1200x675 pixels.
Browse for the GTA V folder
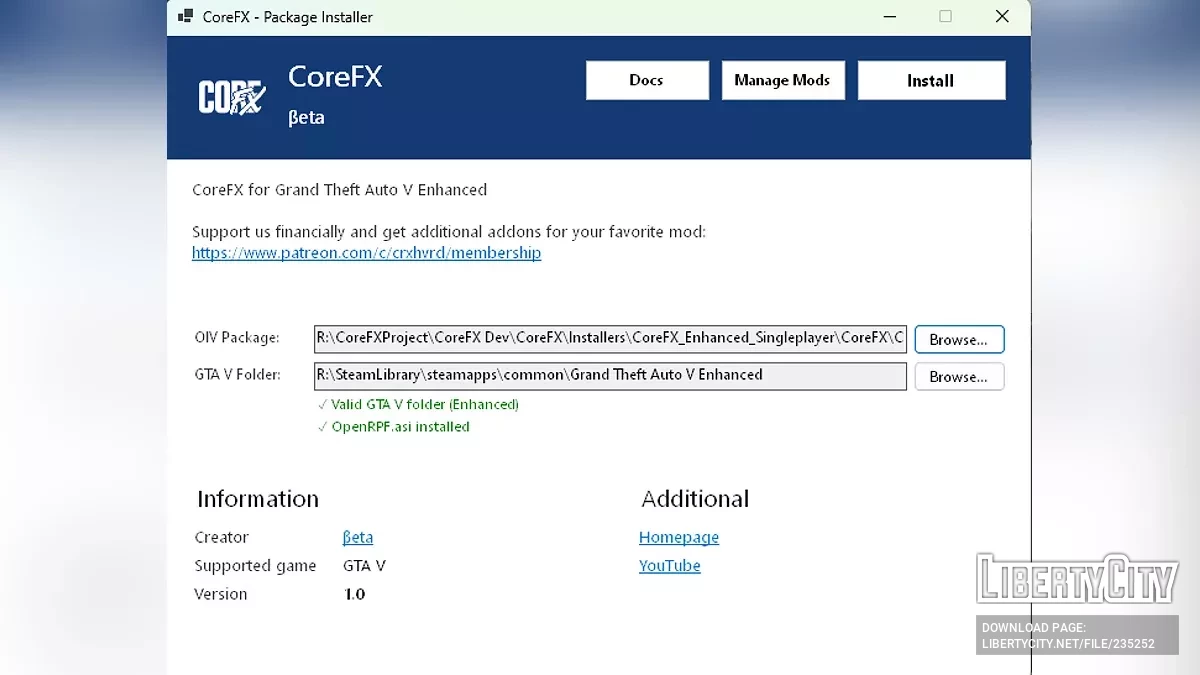(958, 377)
